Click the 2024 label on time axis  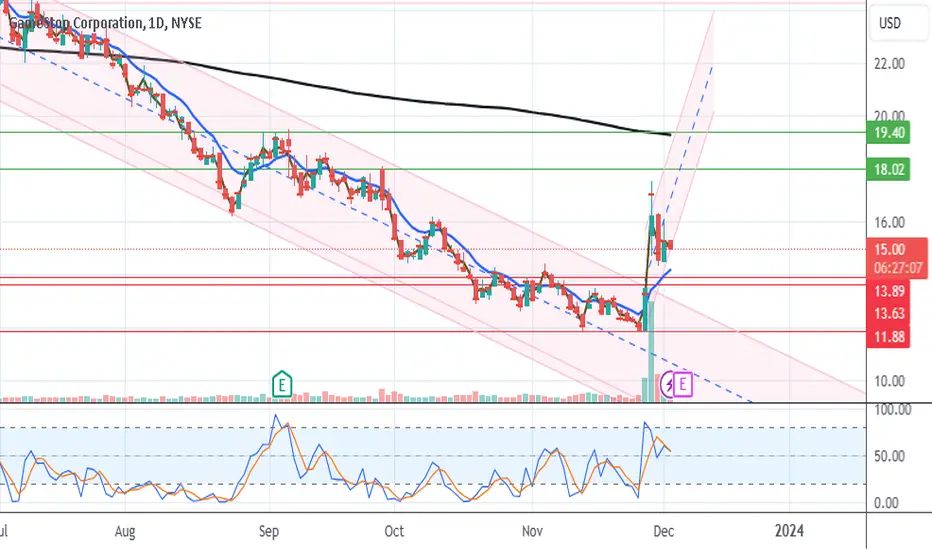(x=789, y=530)
